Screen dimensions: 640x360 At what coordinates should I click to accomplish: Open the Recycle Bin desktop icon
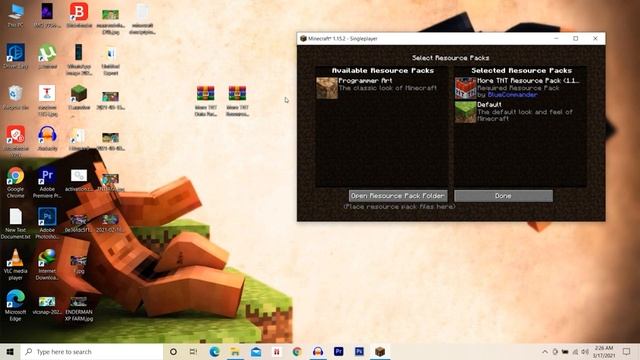coord(16,97)
